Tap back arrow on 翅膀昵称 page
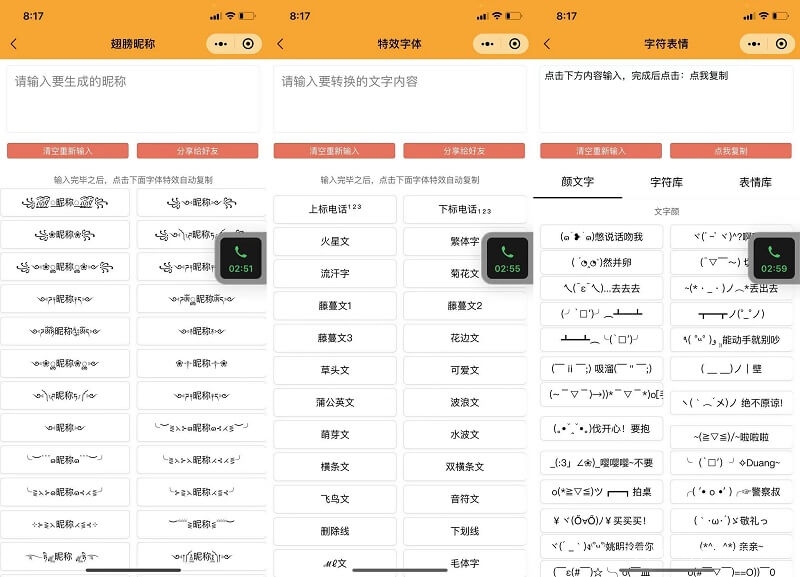The image size is (800, 577). pos(13,44)
